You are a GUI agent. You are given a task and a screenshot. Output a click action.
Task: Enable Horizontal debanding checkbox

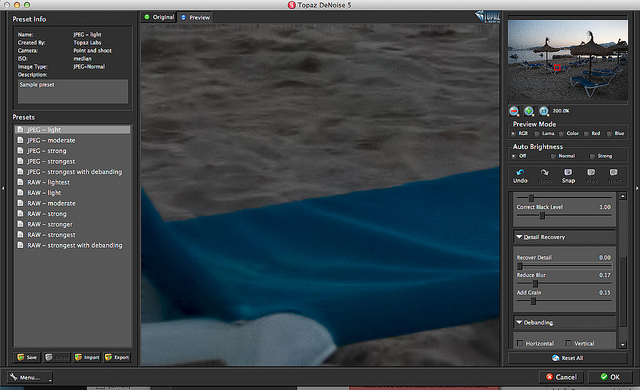pos(520,343)
